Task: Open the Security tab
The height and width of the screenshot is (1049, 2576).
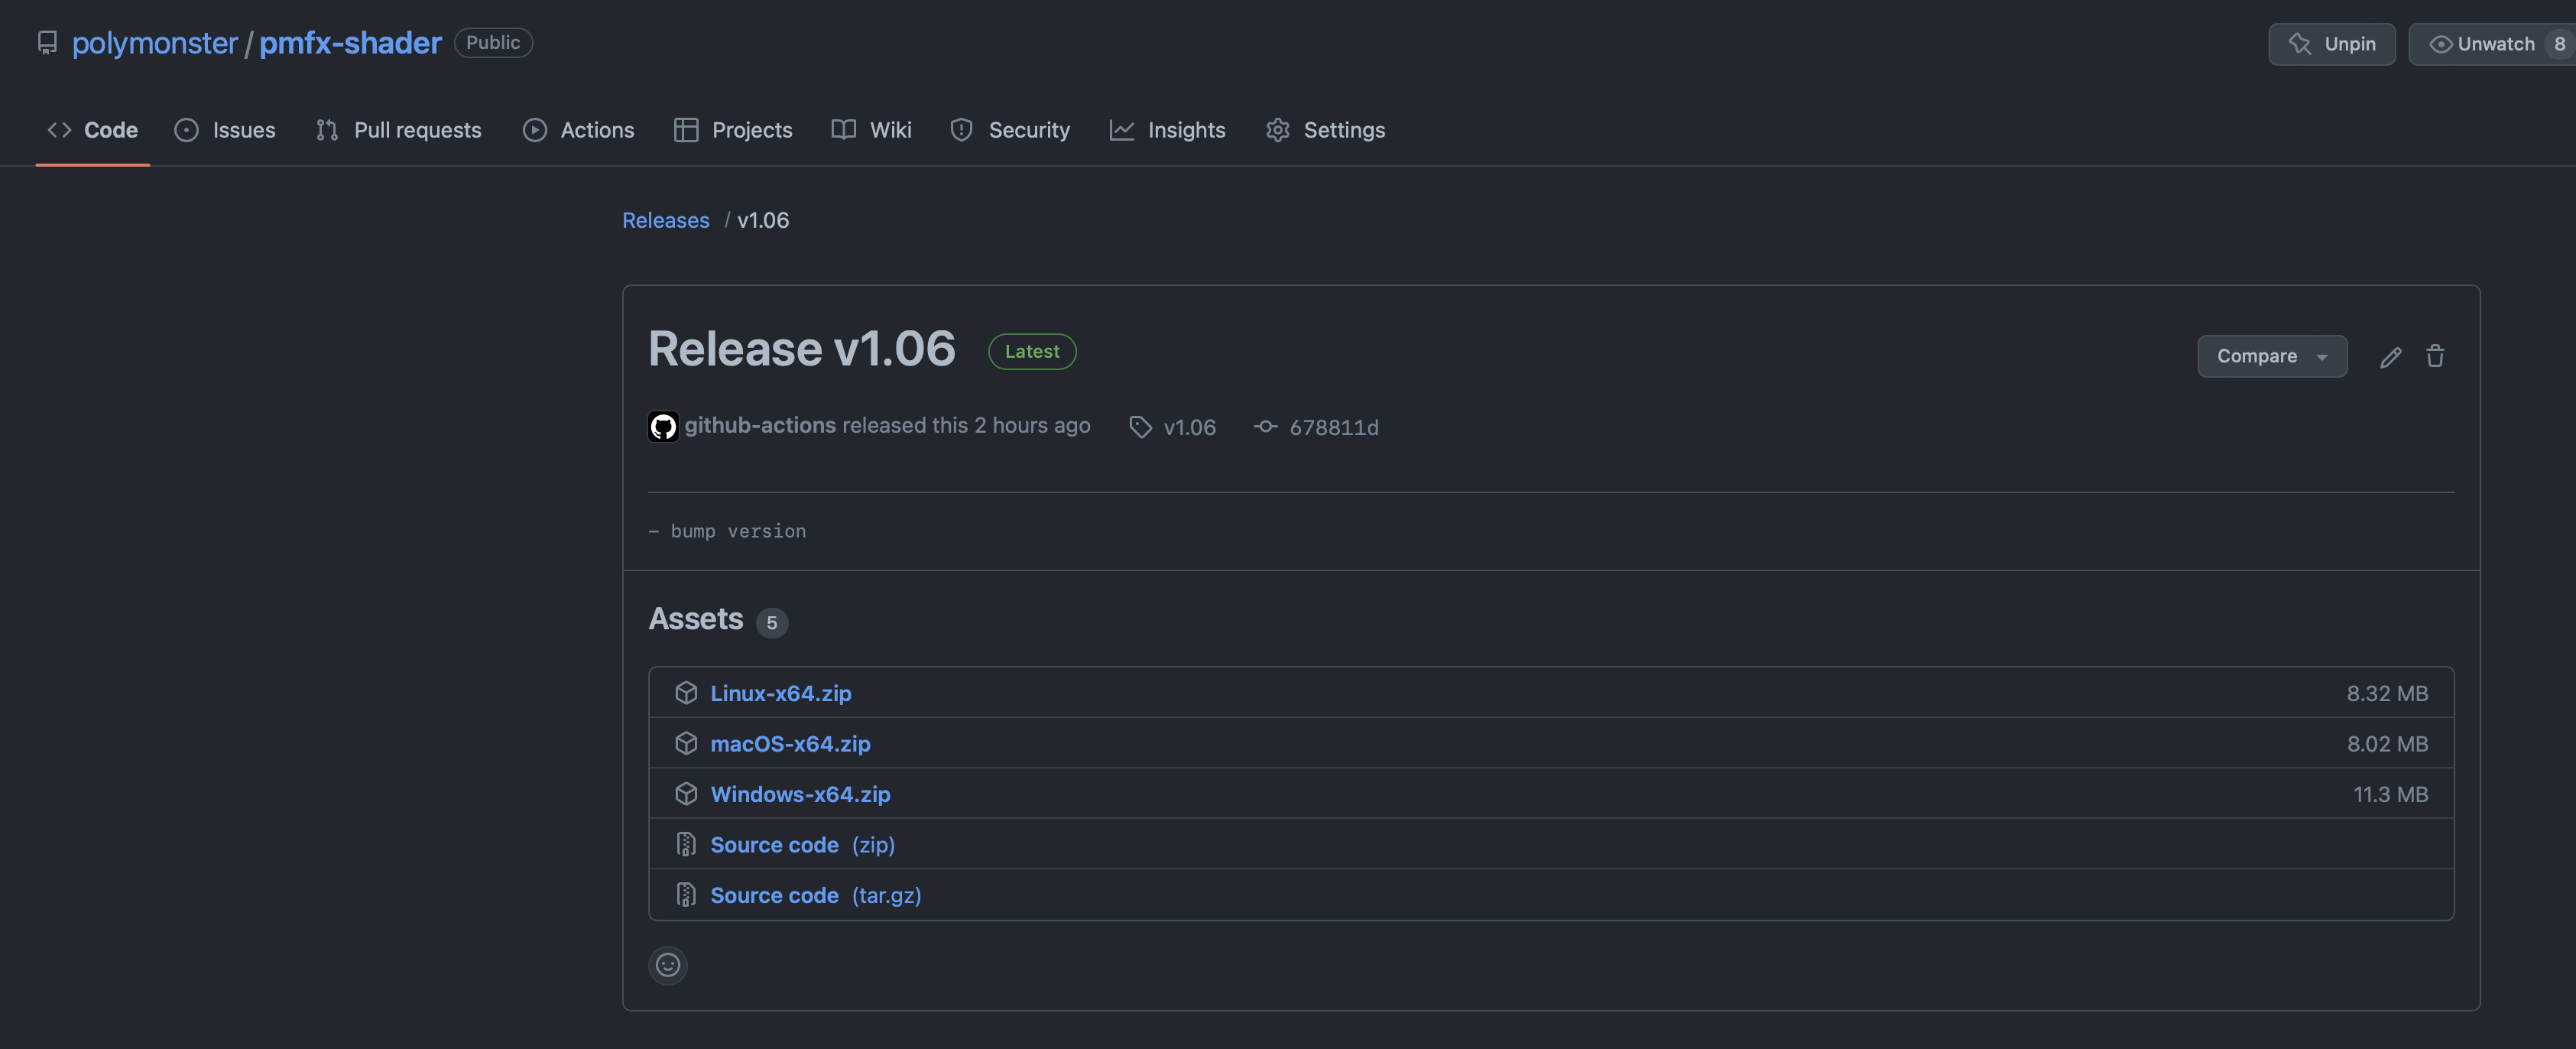Action: click(1010, 130)
